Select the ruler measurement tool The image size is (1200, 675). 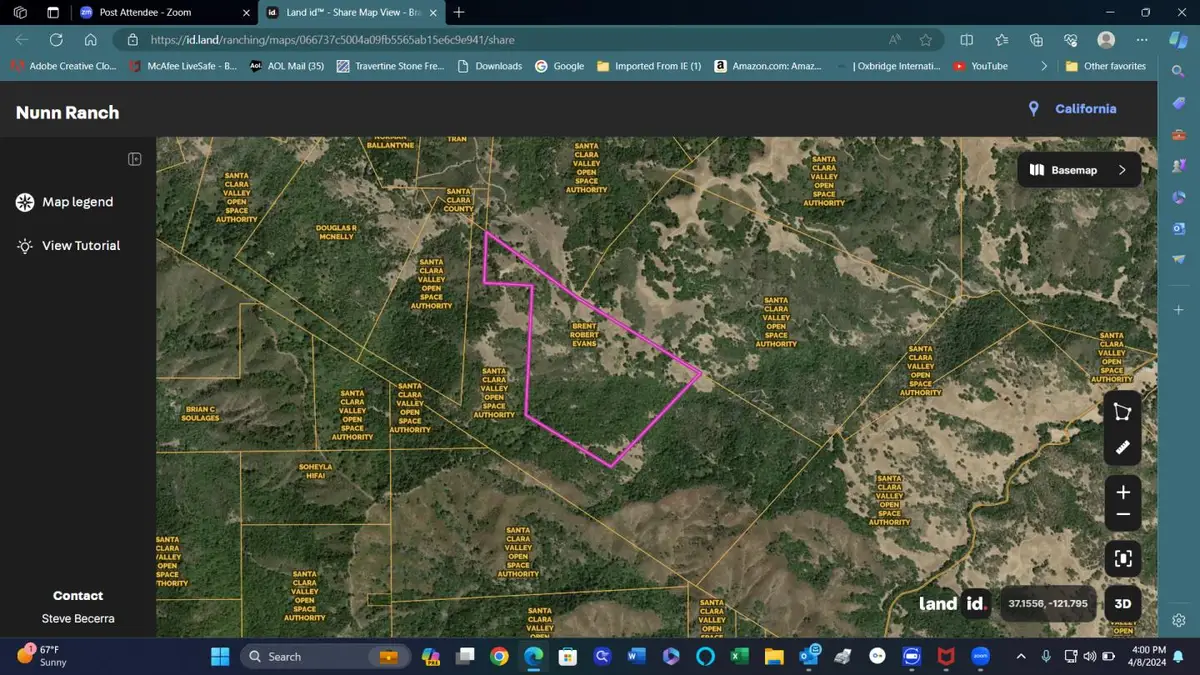coord(1122,447)
